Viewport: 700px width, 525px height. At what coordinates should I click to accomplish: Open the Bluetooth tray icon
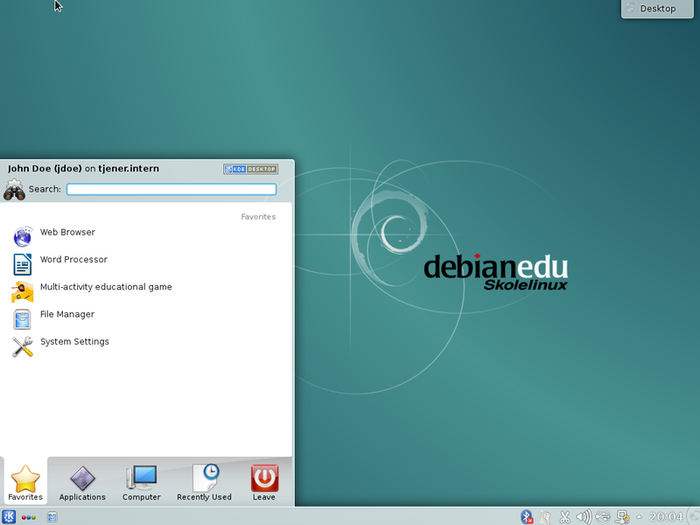527,517
